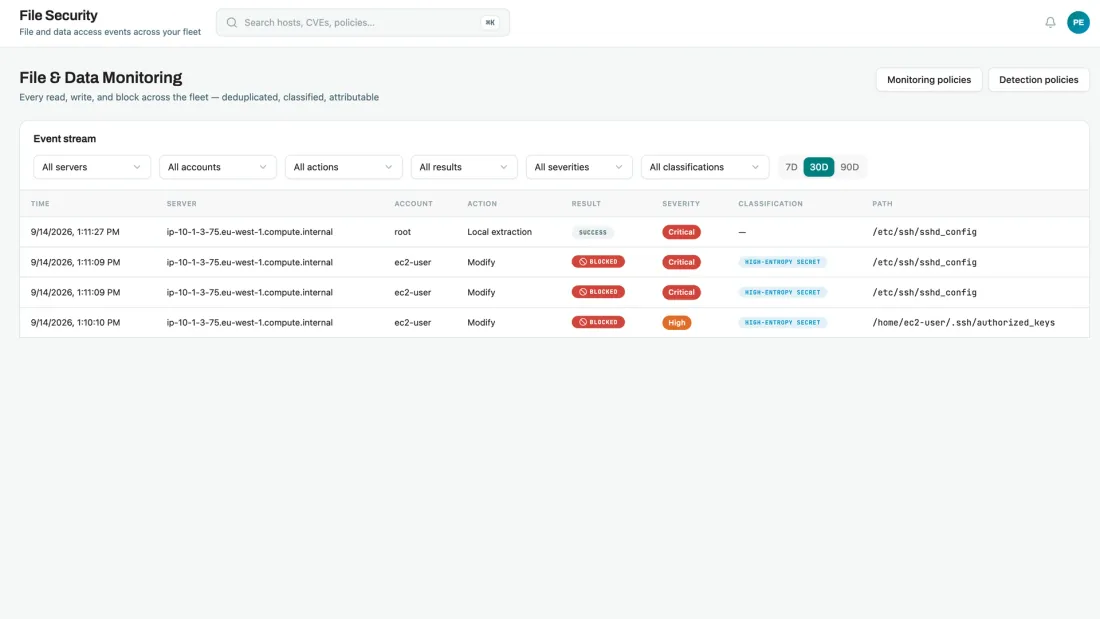Select the 30D time range
This screenshot has height=619, width=1100.
coord(819,167)
